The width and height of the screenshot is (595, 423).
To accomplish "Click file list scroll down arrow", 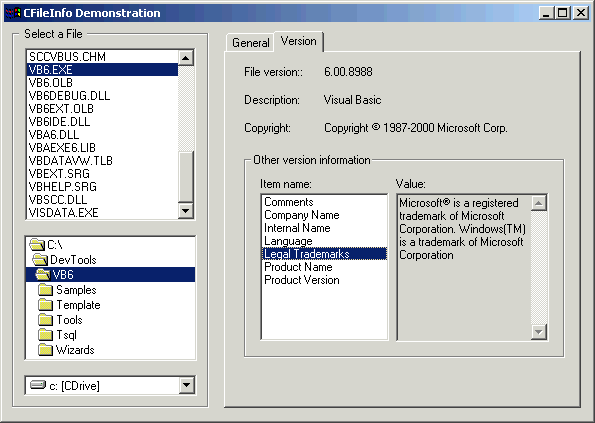I will (x=186, y=210).
